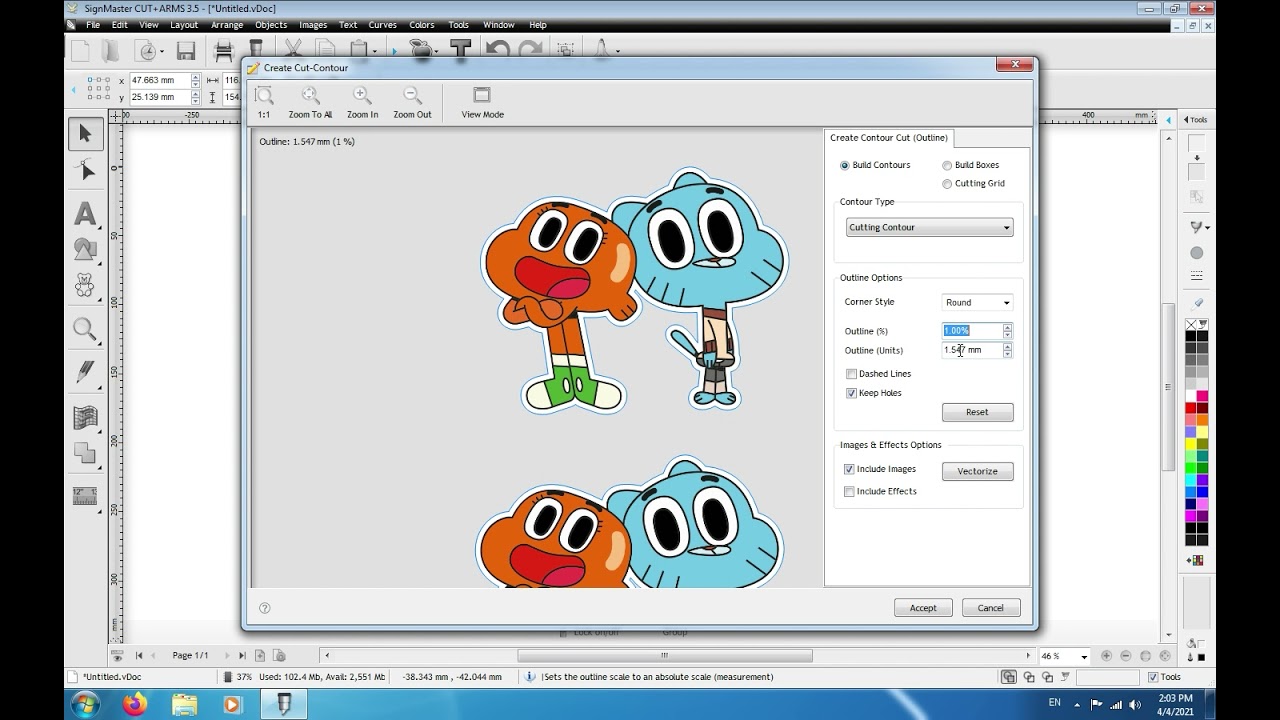
Task: Open the Contour Type dropdown
Action: [929, 227]
